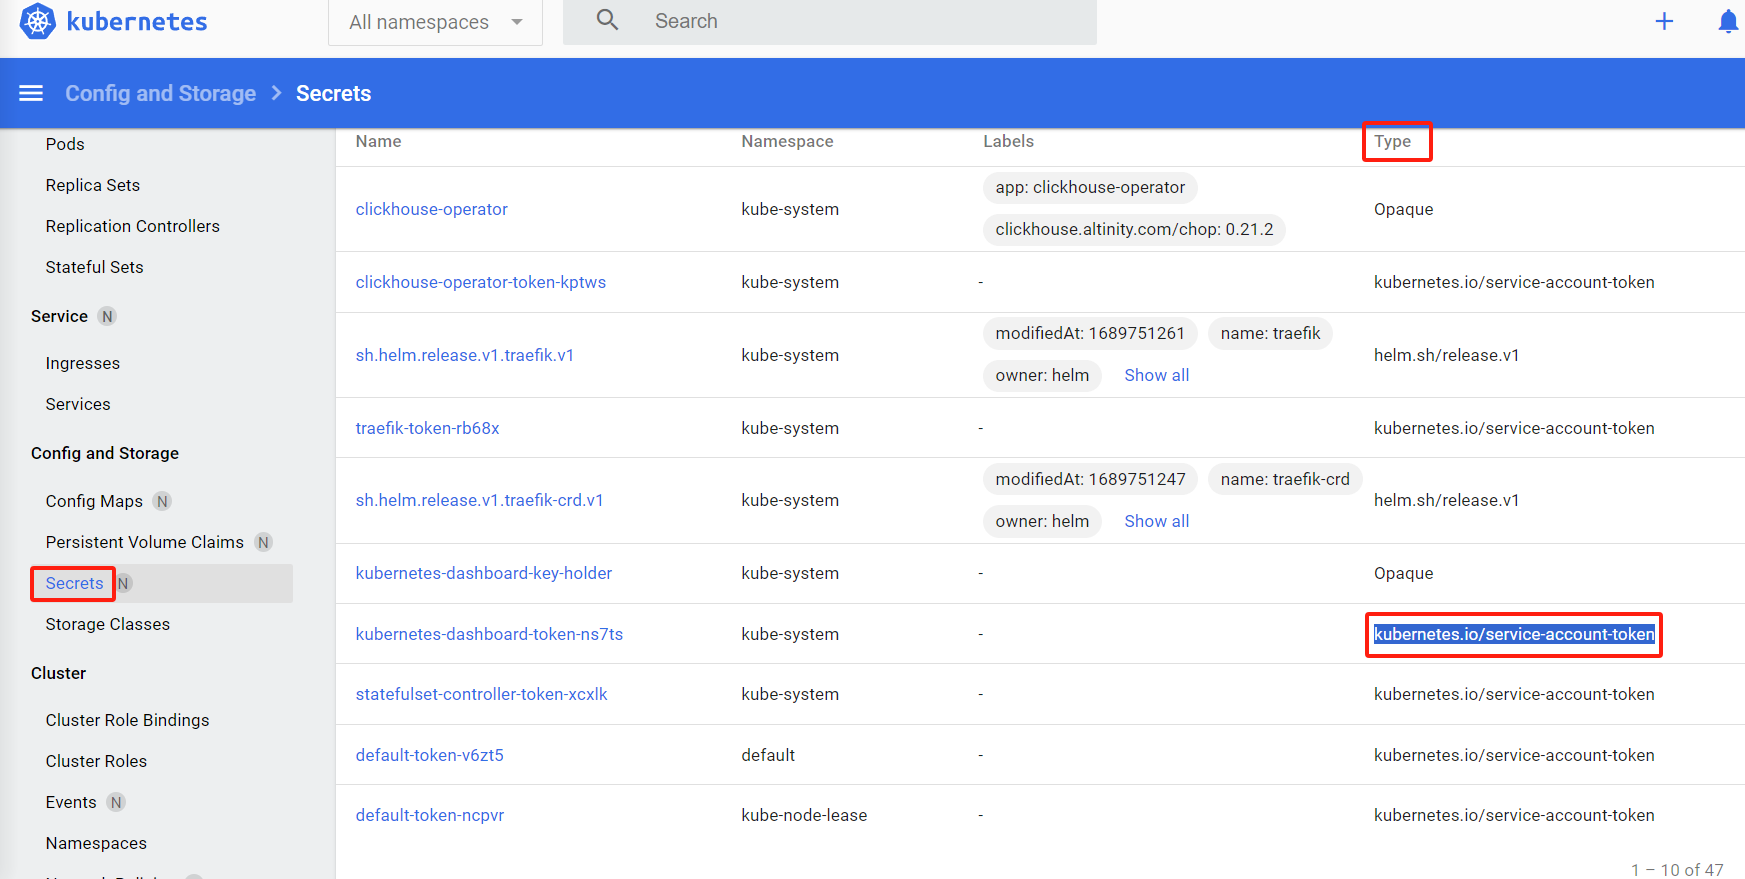1745x879 pixels.
Task: Select Secrets in the sidebar
Action: click(74, 583)
